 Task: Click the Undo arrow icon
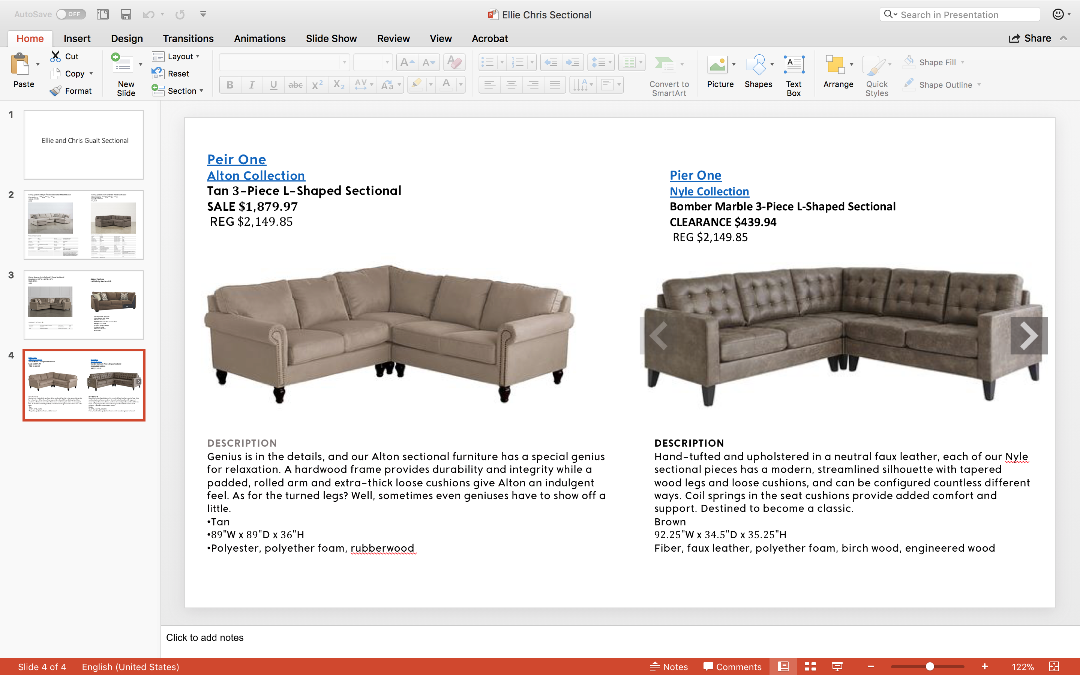(148, 14)
